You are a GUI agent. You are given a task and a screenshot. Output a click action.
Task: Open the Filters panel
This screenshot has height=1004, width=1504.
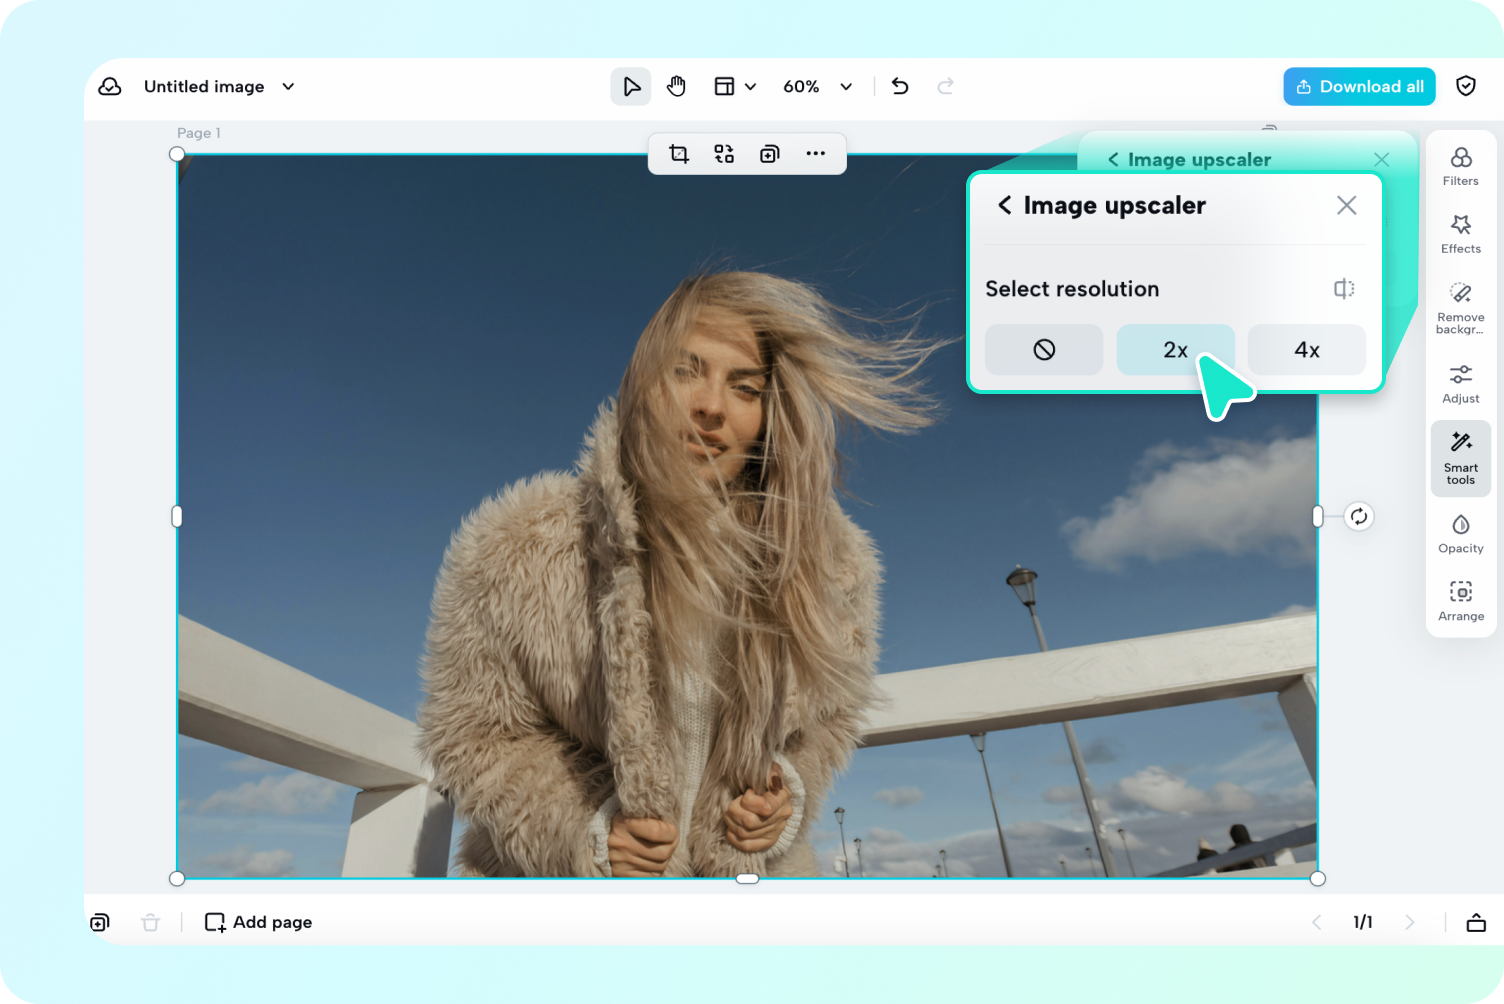pyautogui.click(x=1460, y=166)
